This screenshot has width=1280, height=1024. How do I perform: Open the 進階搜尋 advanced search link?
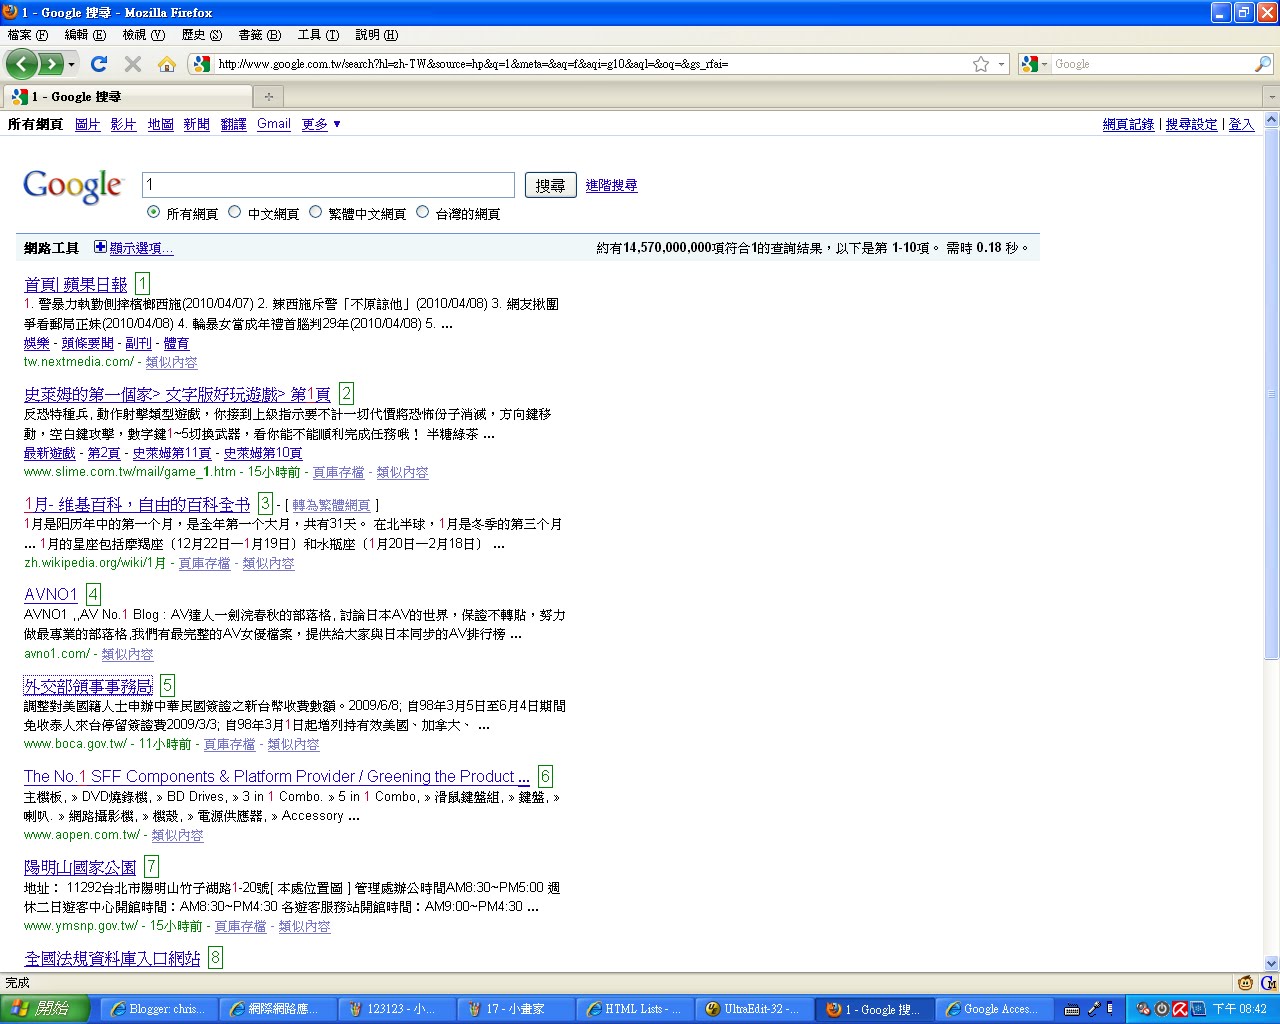point(611,185)
